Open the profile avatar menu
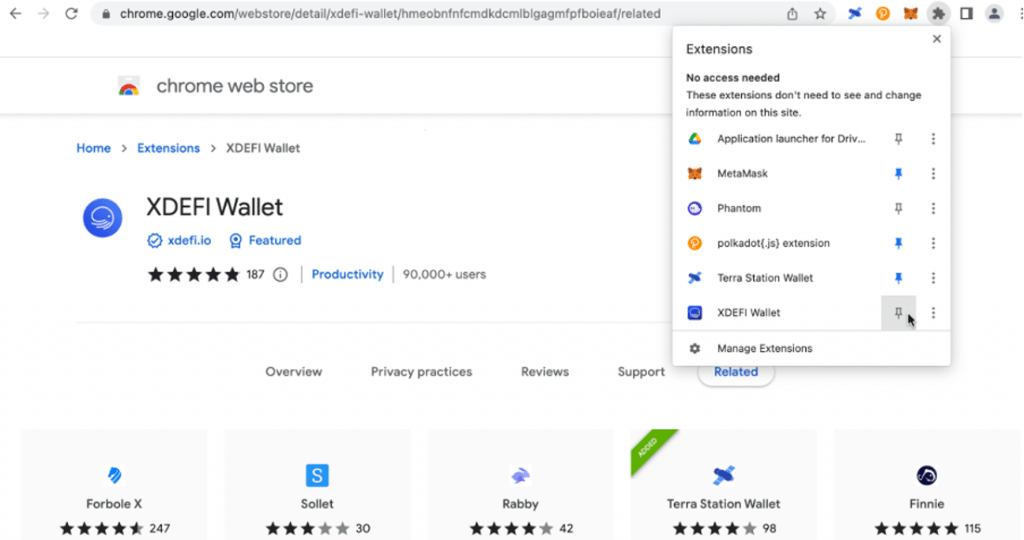The image size is (1024, 540). pyautogui.click(x=994, y=14)
